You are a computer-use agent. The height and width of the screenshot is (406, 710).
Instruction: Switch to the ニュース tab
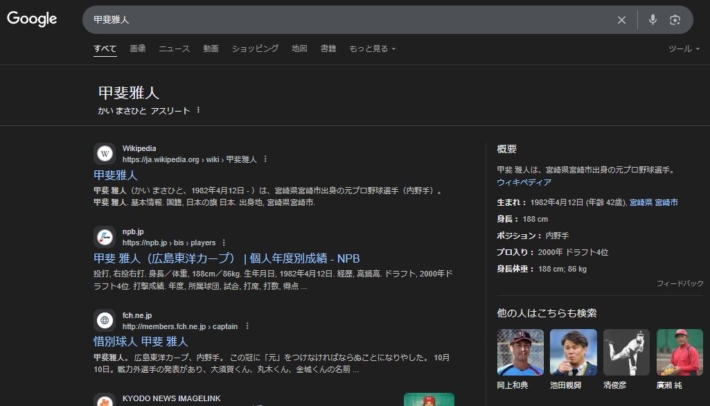[x=174, y=48]
